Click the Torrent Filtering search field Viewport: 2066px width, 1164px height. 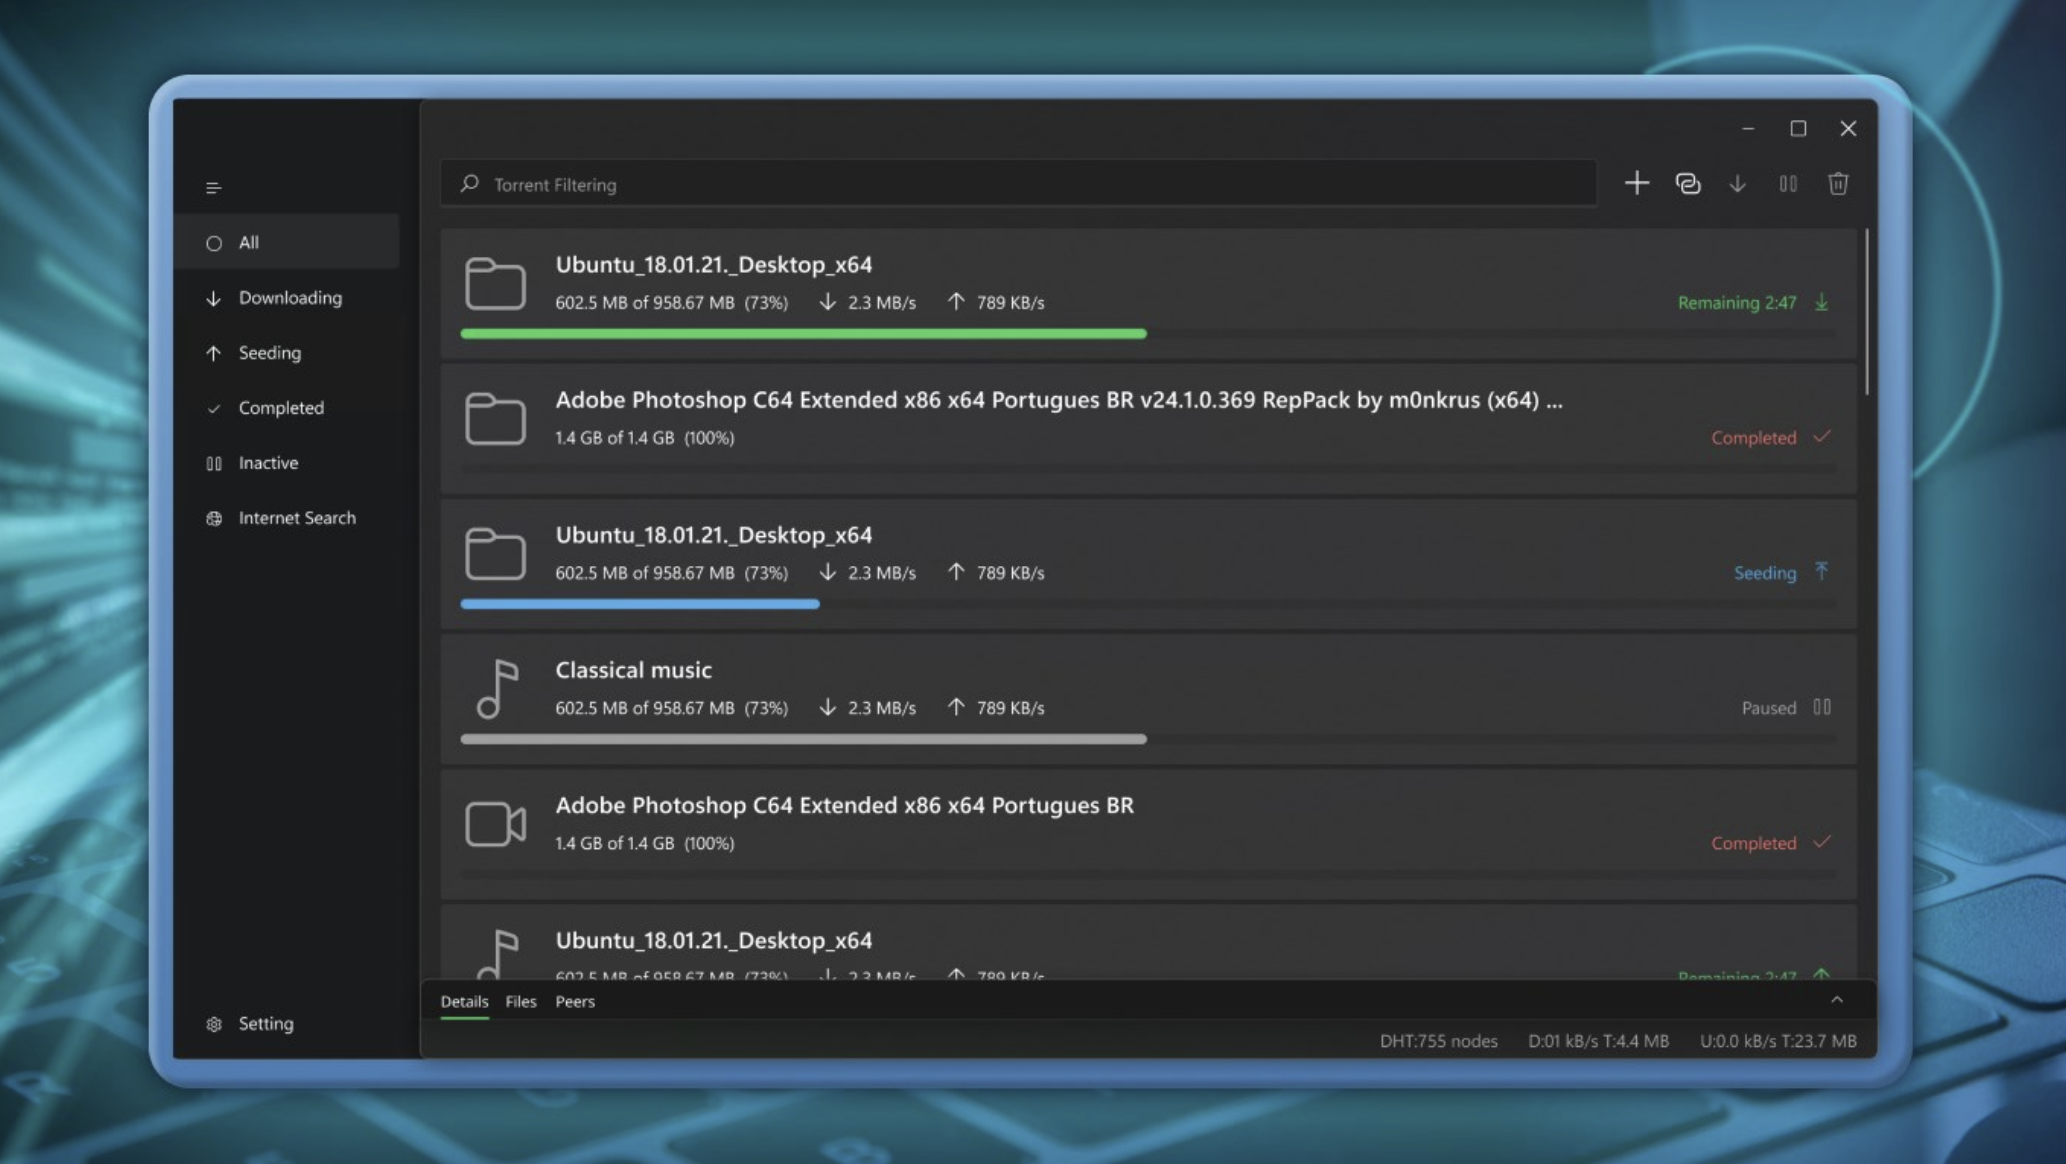(x=1018, y=184)
